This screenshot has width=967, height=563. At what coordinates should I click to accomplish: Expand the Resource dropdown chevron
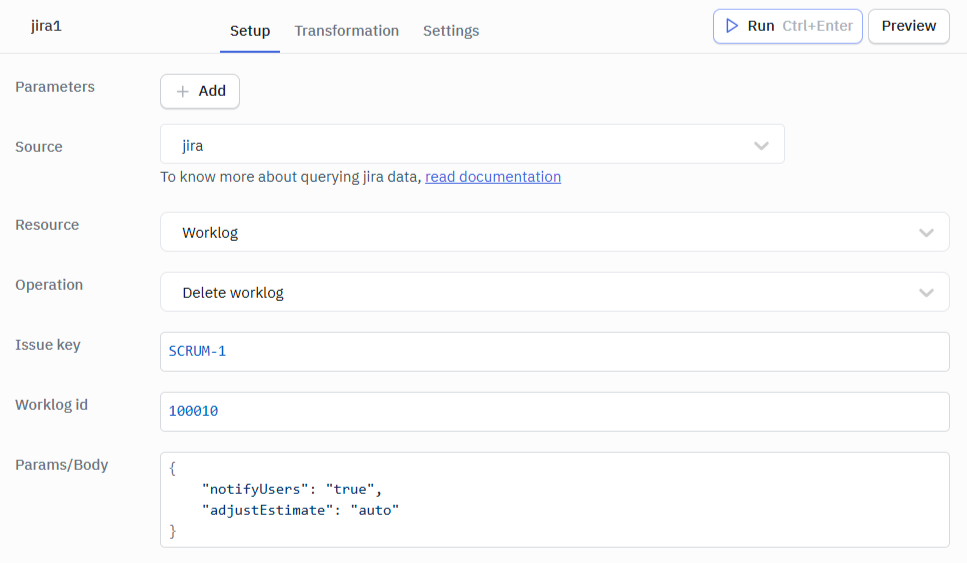point(926,232)
